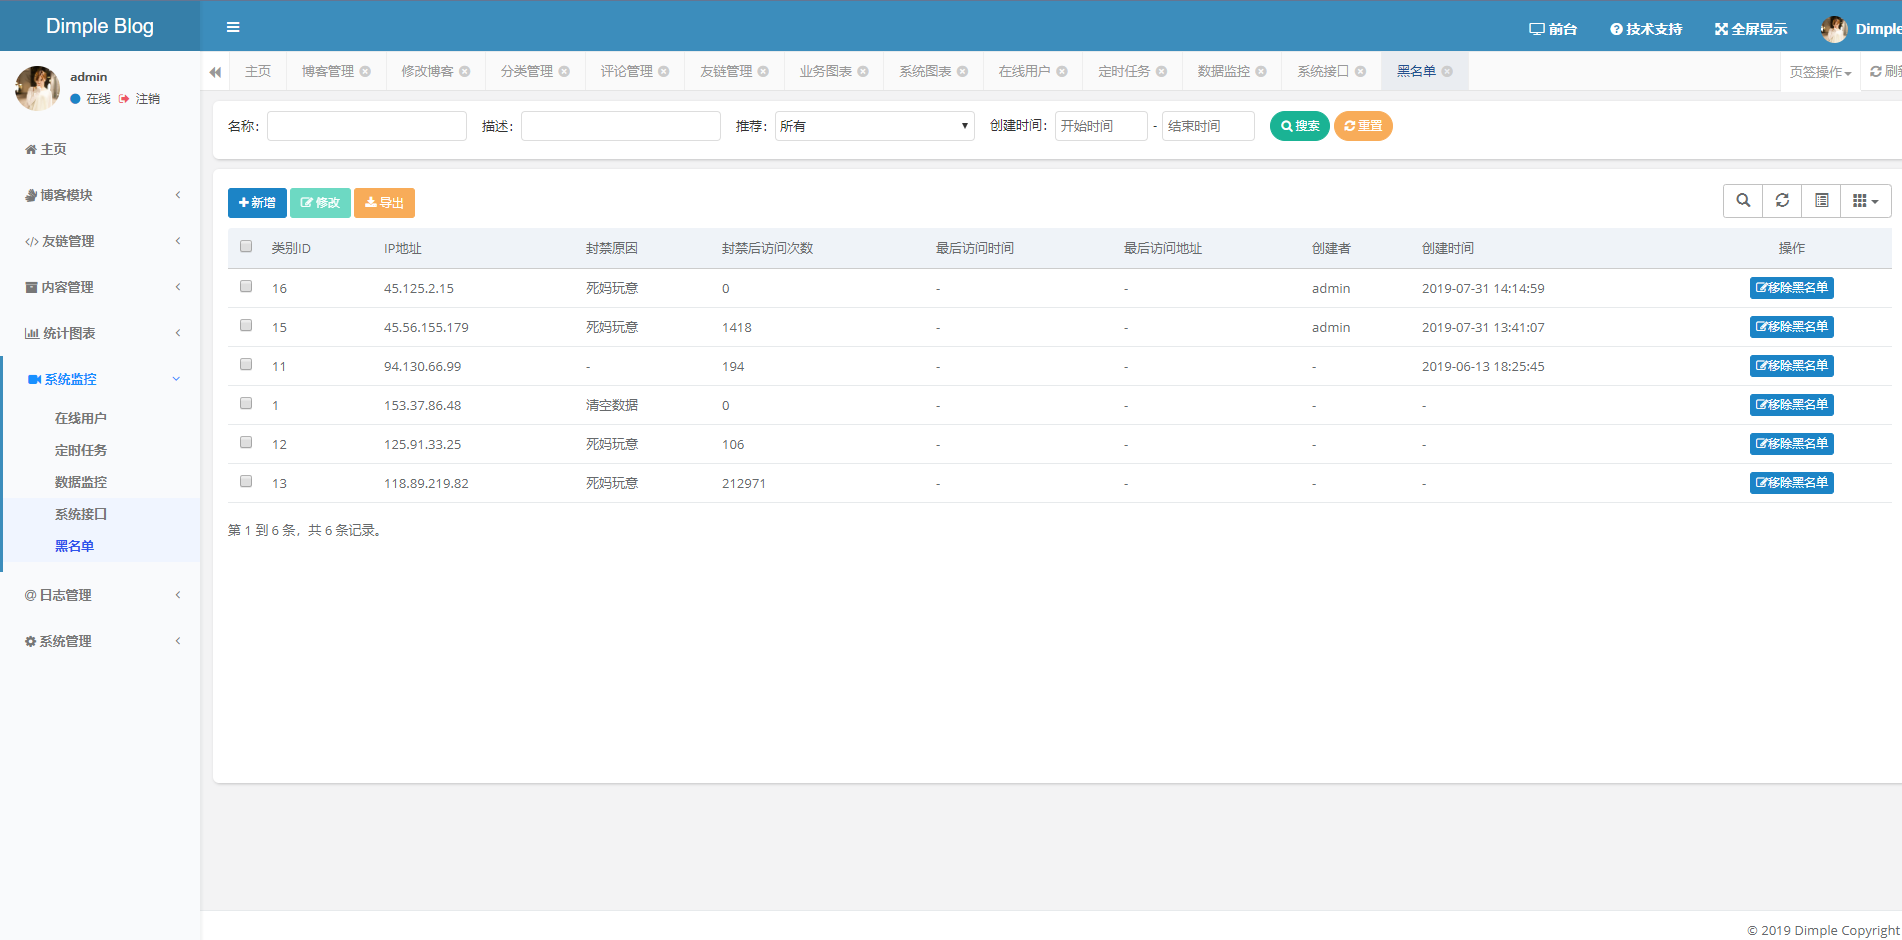Image resolution: width=1902 pixels, height=940 pixels.
Task: Expand the 统计图表 sidebar menu
Action: click(x=100, y=333)
